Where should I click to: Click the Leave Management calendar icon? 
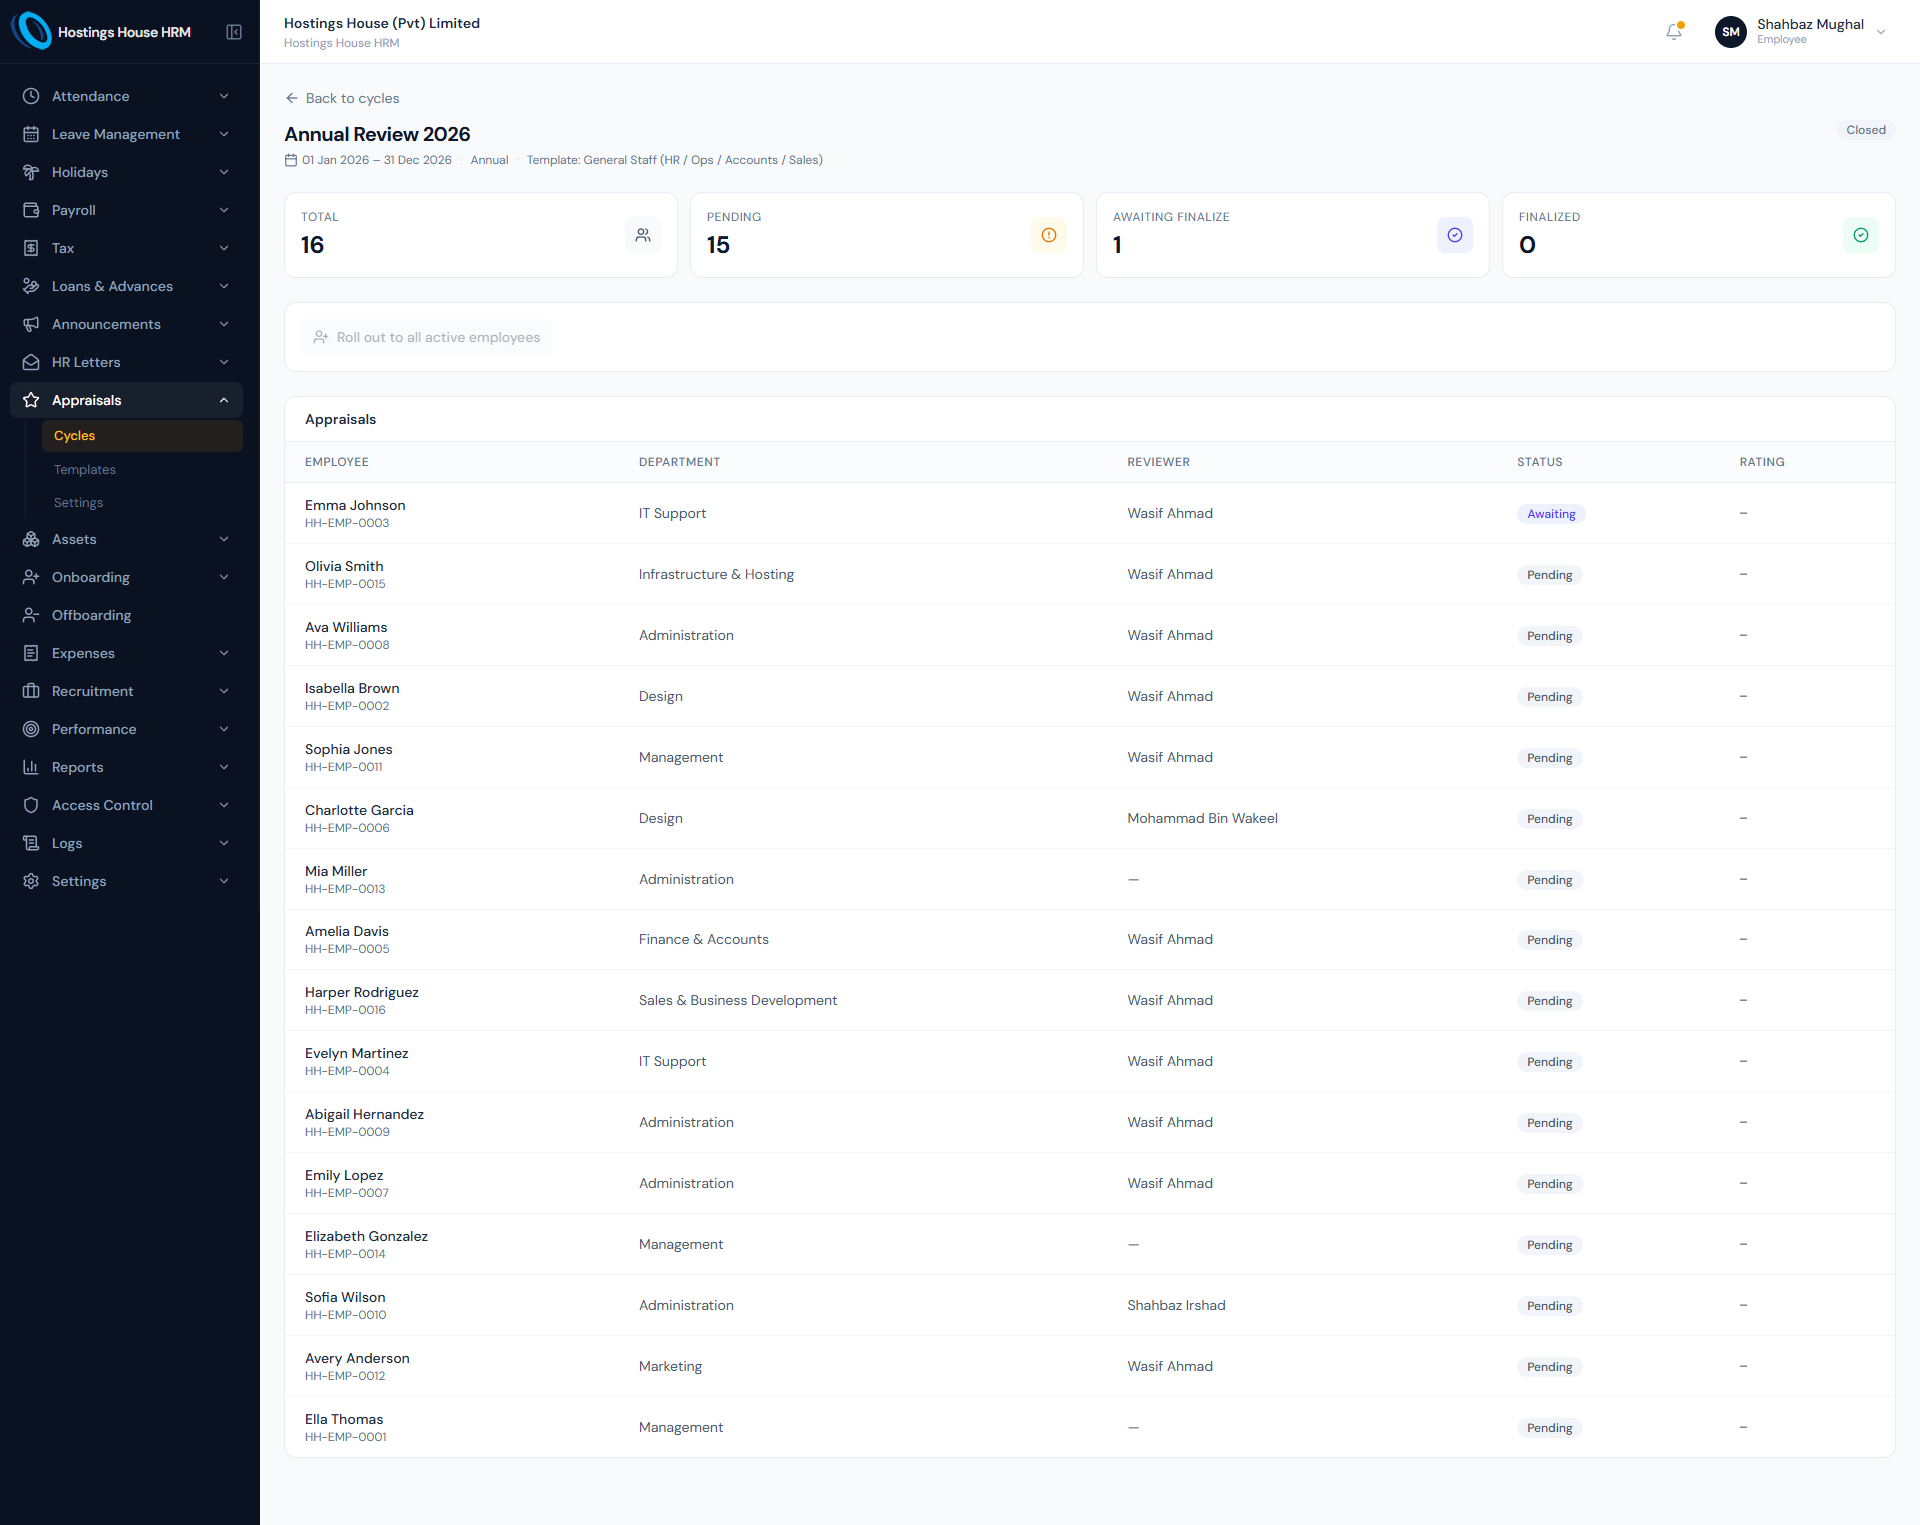(x=31, y=134)
